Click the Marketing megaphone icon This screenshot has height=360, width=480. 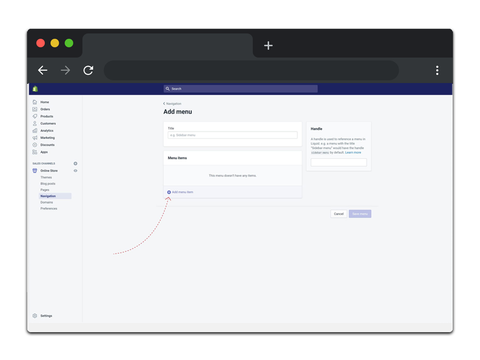tap(35, 138)
